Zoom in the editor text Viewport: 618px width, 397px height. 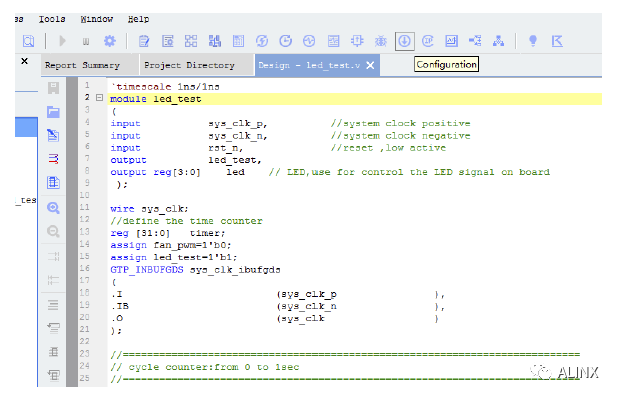[x=53, y=208]
